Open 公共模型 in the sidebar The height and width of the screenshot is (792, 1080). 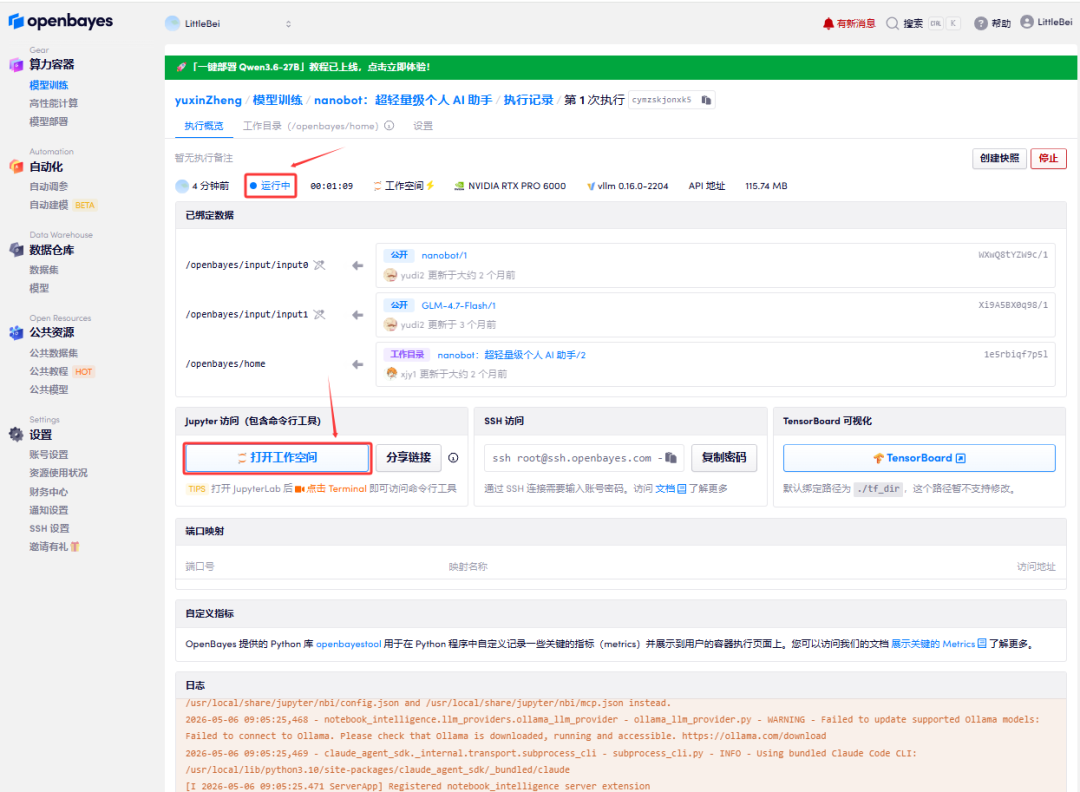tap(48, 390)
